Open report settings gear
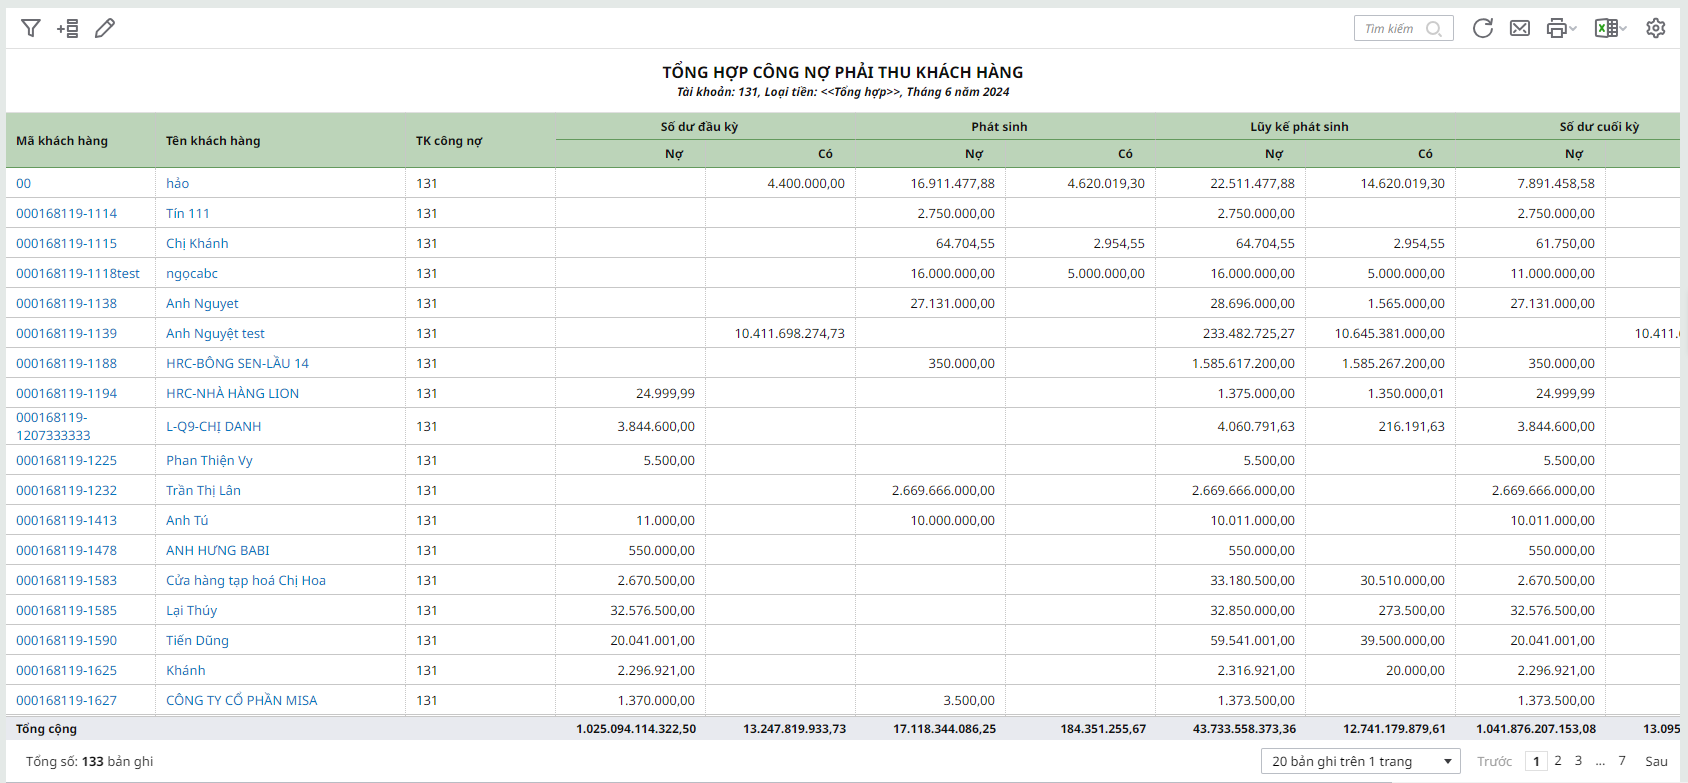This screenshot has width=1688, height=783. tap(1656, 28)
